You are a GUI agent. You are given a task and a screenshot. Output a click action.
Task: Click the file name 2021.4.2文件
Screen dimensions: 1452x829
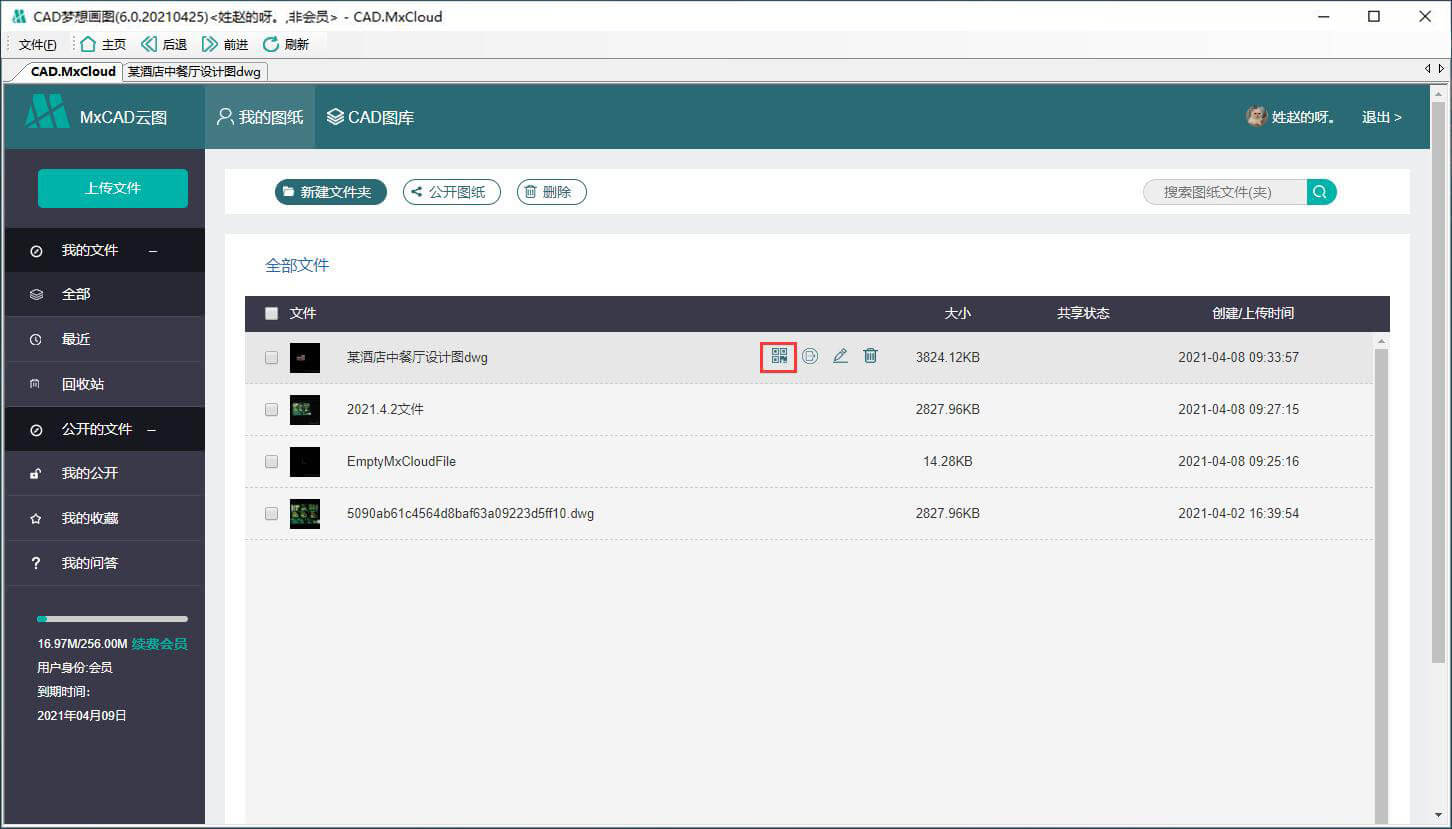point(385,409)
